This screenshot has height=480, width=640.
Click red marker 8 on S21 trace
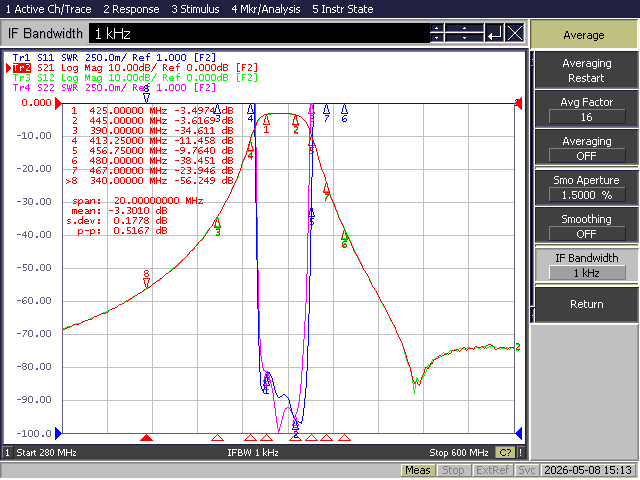147,279
